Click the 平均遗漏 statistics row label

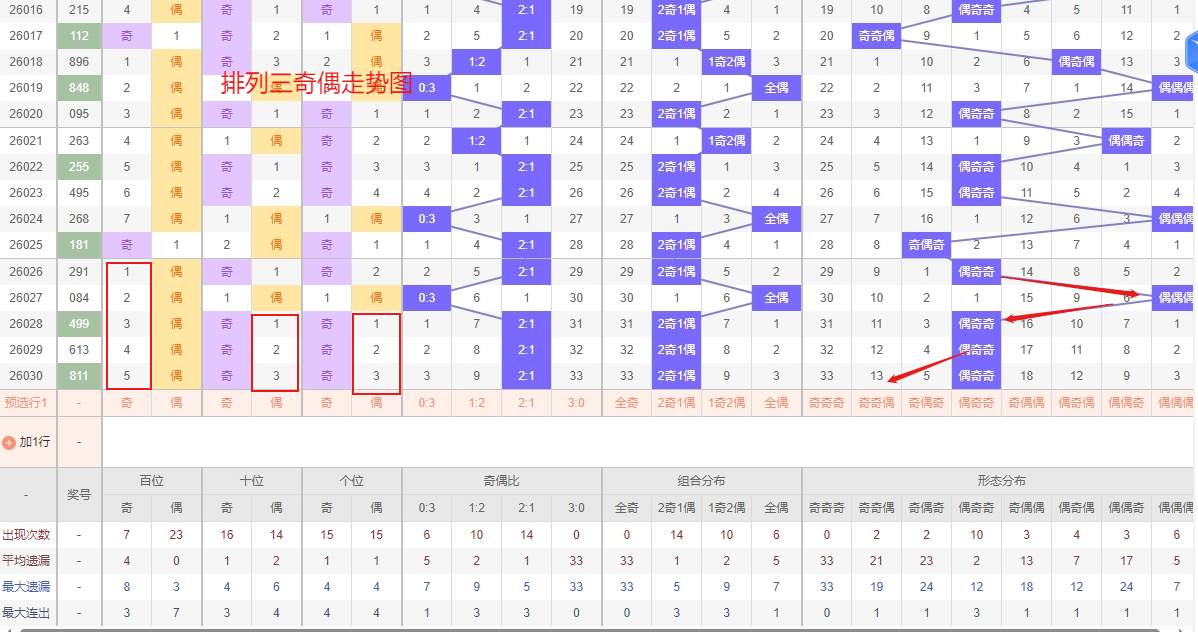point(27,561)
